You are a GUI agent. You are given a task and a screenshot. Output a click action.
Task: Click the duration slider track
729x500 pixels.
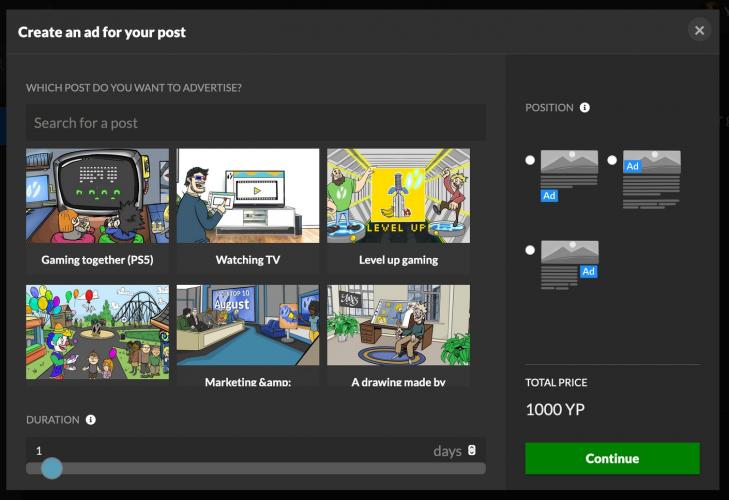pos(256,468)
